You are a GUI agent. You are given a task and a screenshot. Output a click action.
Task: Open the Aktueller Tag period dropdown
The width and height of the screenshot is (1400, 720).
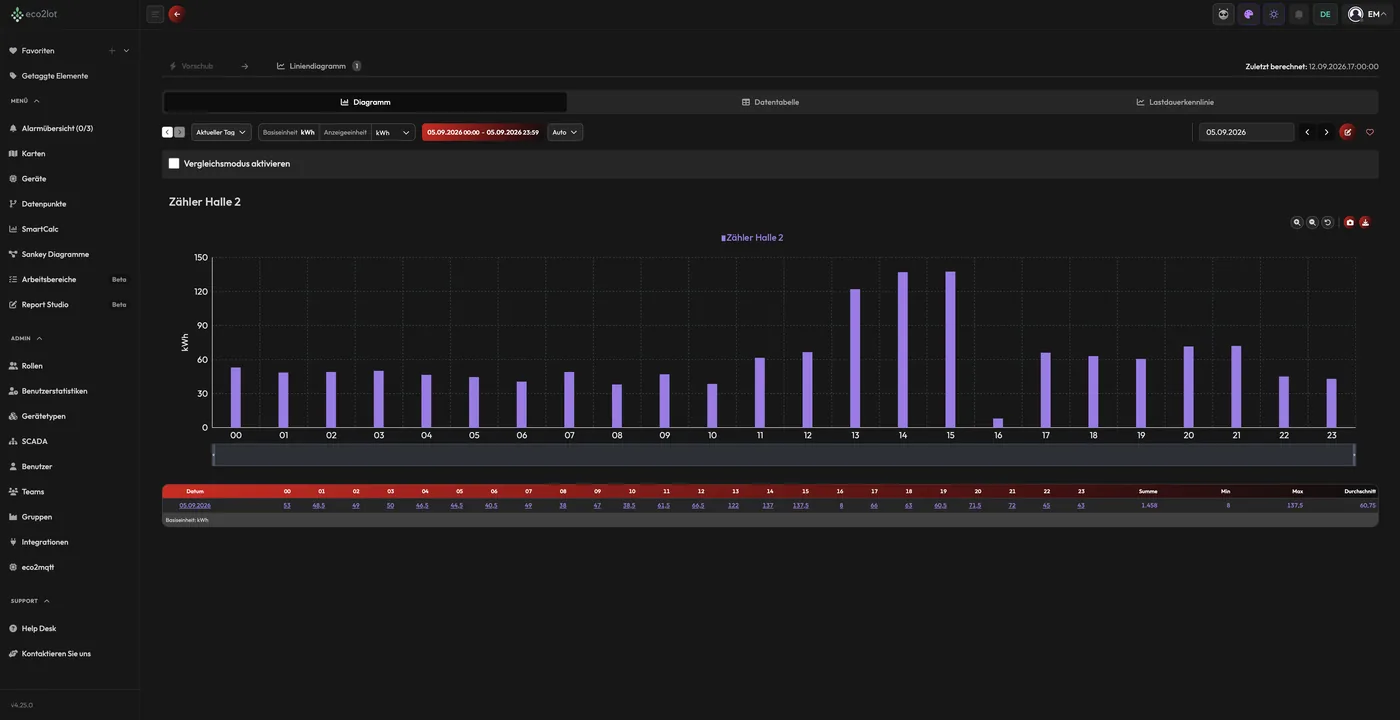tap(221, 132)
